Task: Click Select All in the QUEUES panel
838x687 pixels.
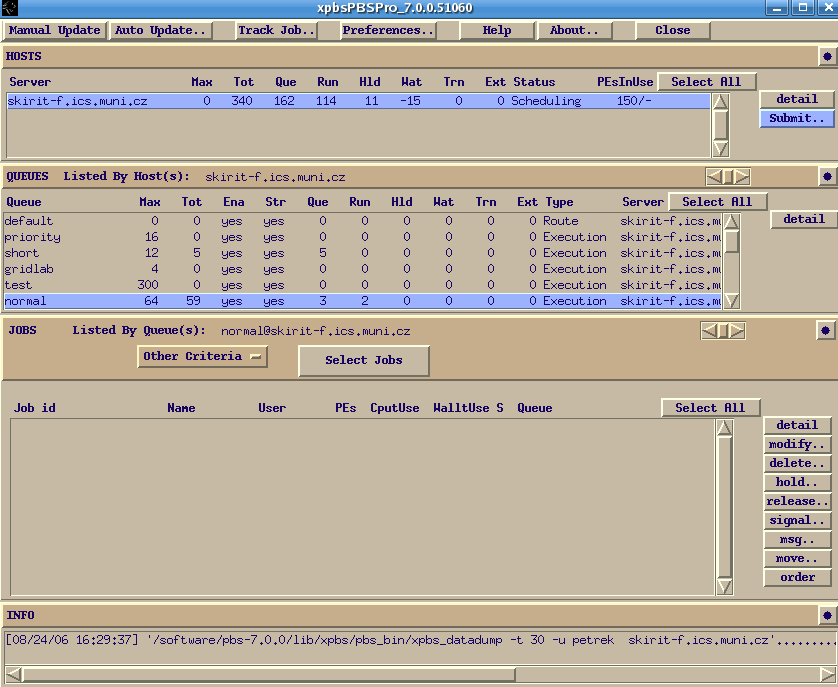Action: (717, 202)
